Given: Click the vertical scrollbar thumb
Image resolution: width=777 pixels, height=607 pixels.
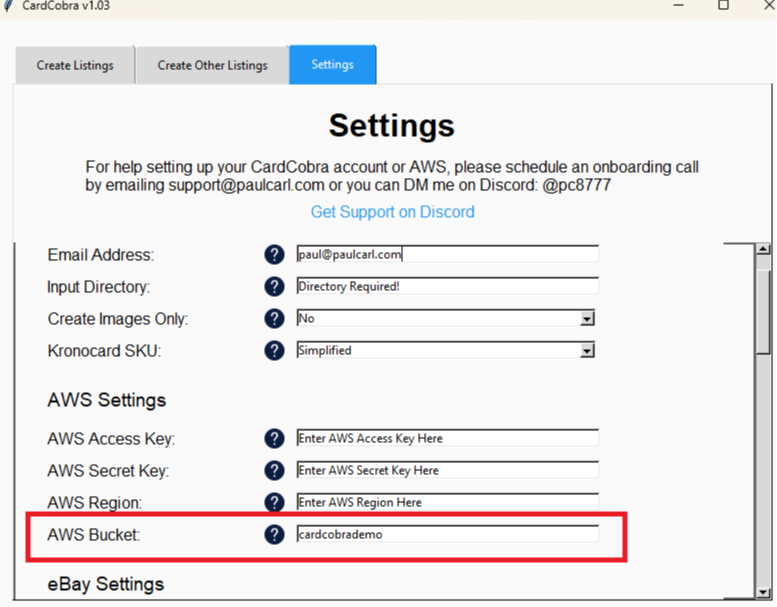Looking at the screenshot, I should coord(763,311).
